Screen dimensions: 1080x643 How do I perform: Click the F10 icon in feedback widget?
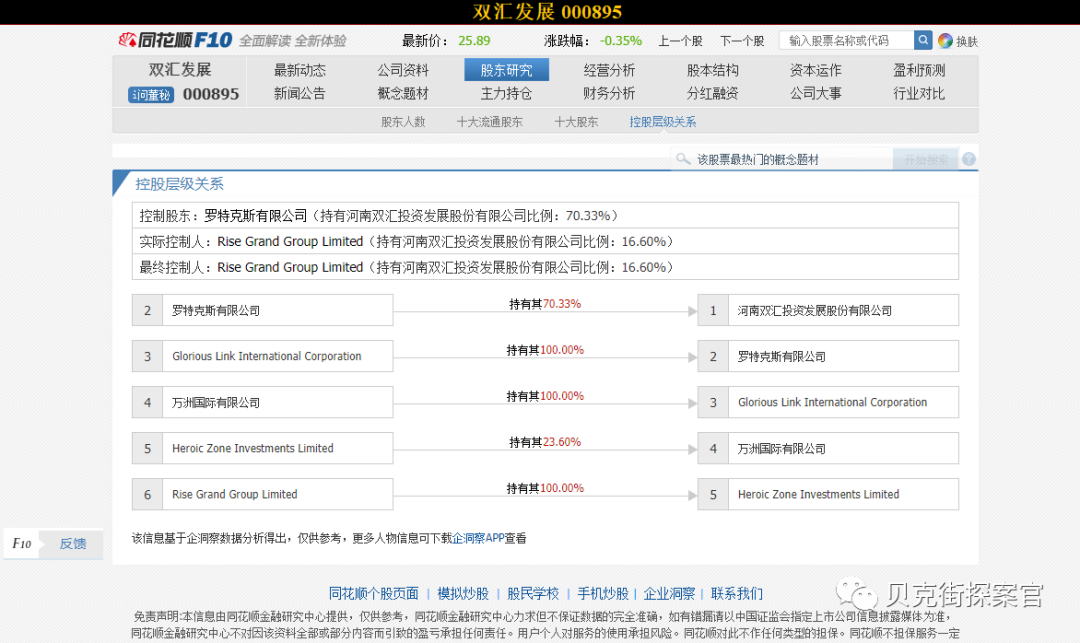[22, 544]
